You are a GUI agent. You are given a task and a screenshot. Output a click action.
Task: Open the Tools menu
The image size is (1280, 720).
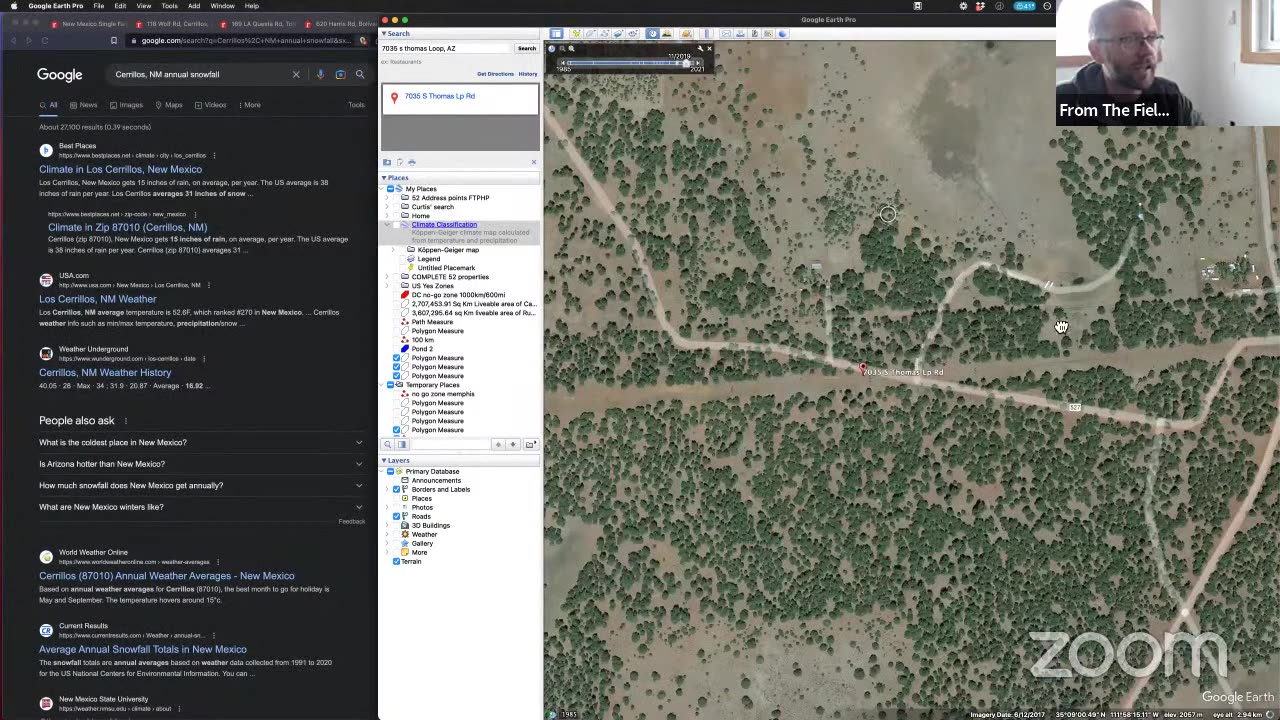point(169,6)
